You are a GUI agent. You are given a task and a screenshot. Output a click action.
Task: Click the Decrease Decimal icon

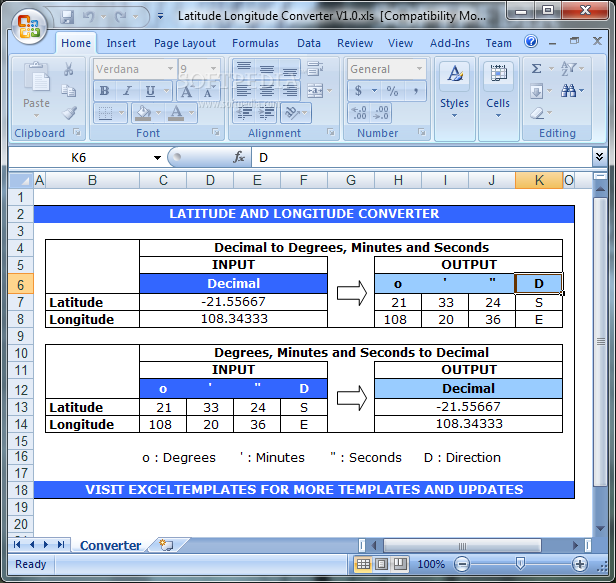pyautogui.click(x=381, y=113)
